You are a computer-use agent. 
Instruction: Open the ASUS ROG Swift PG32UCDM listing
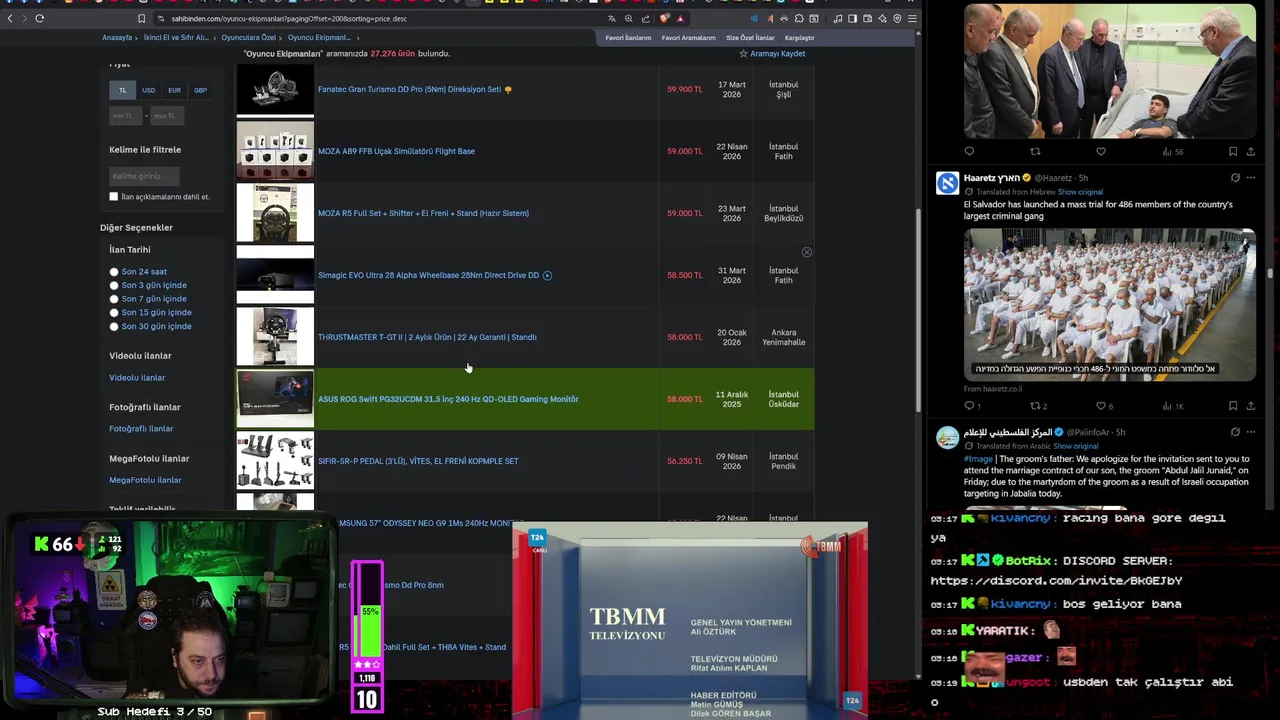tap(448, 399)
